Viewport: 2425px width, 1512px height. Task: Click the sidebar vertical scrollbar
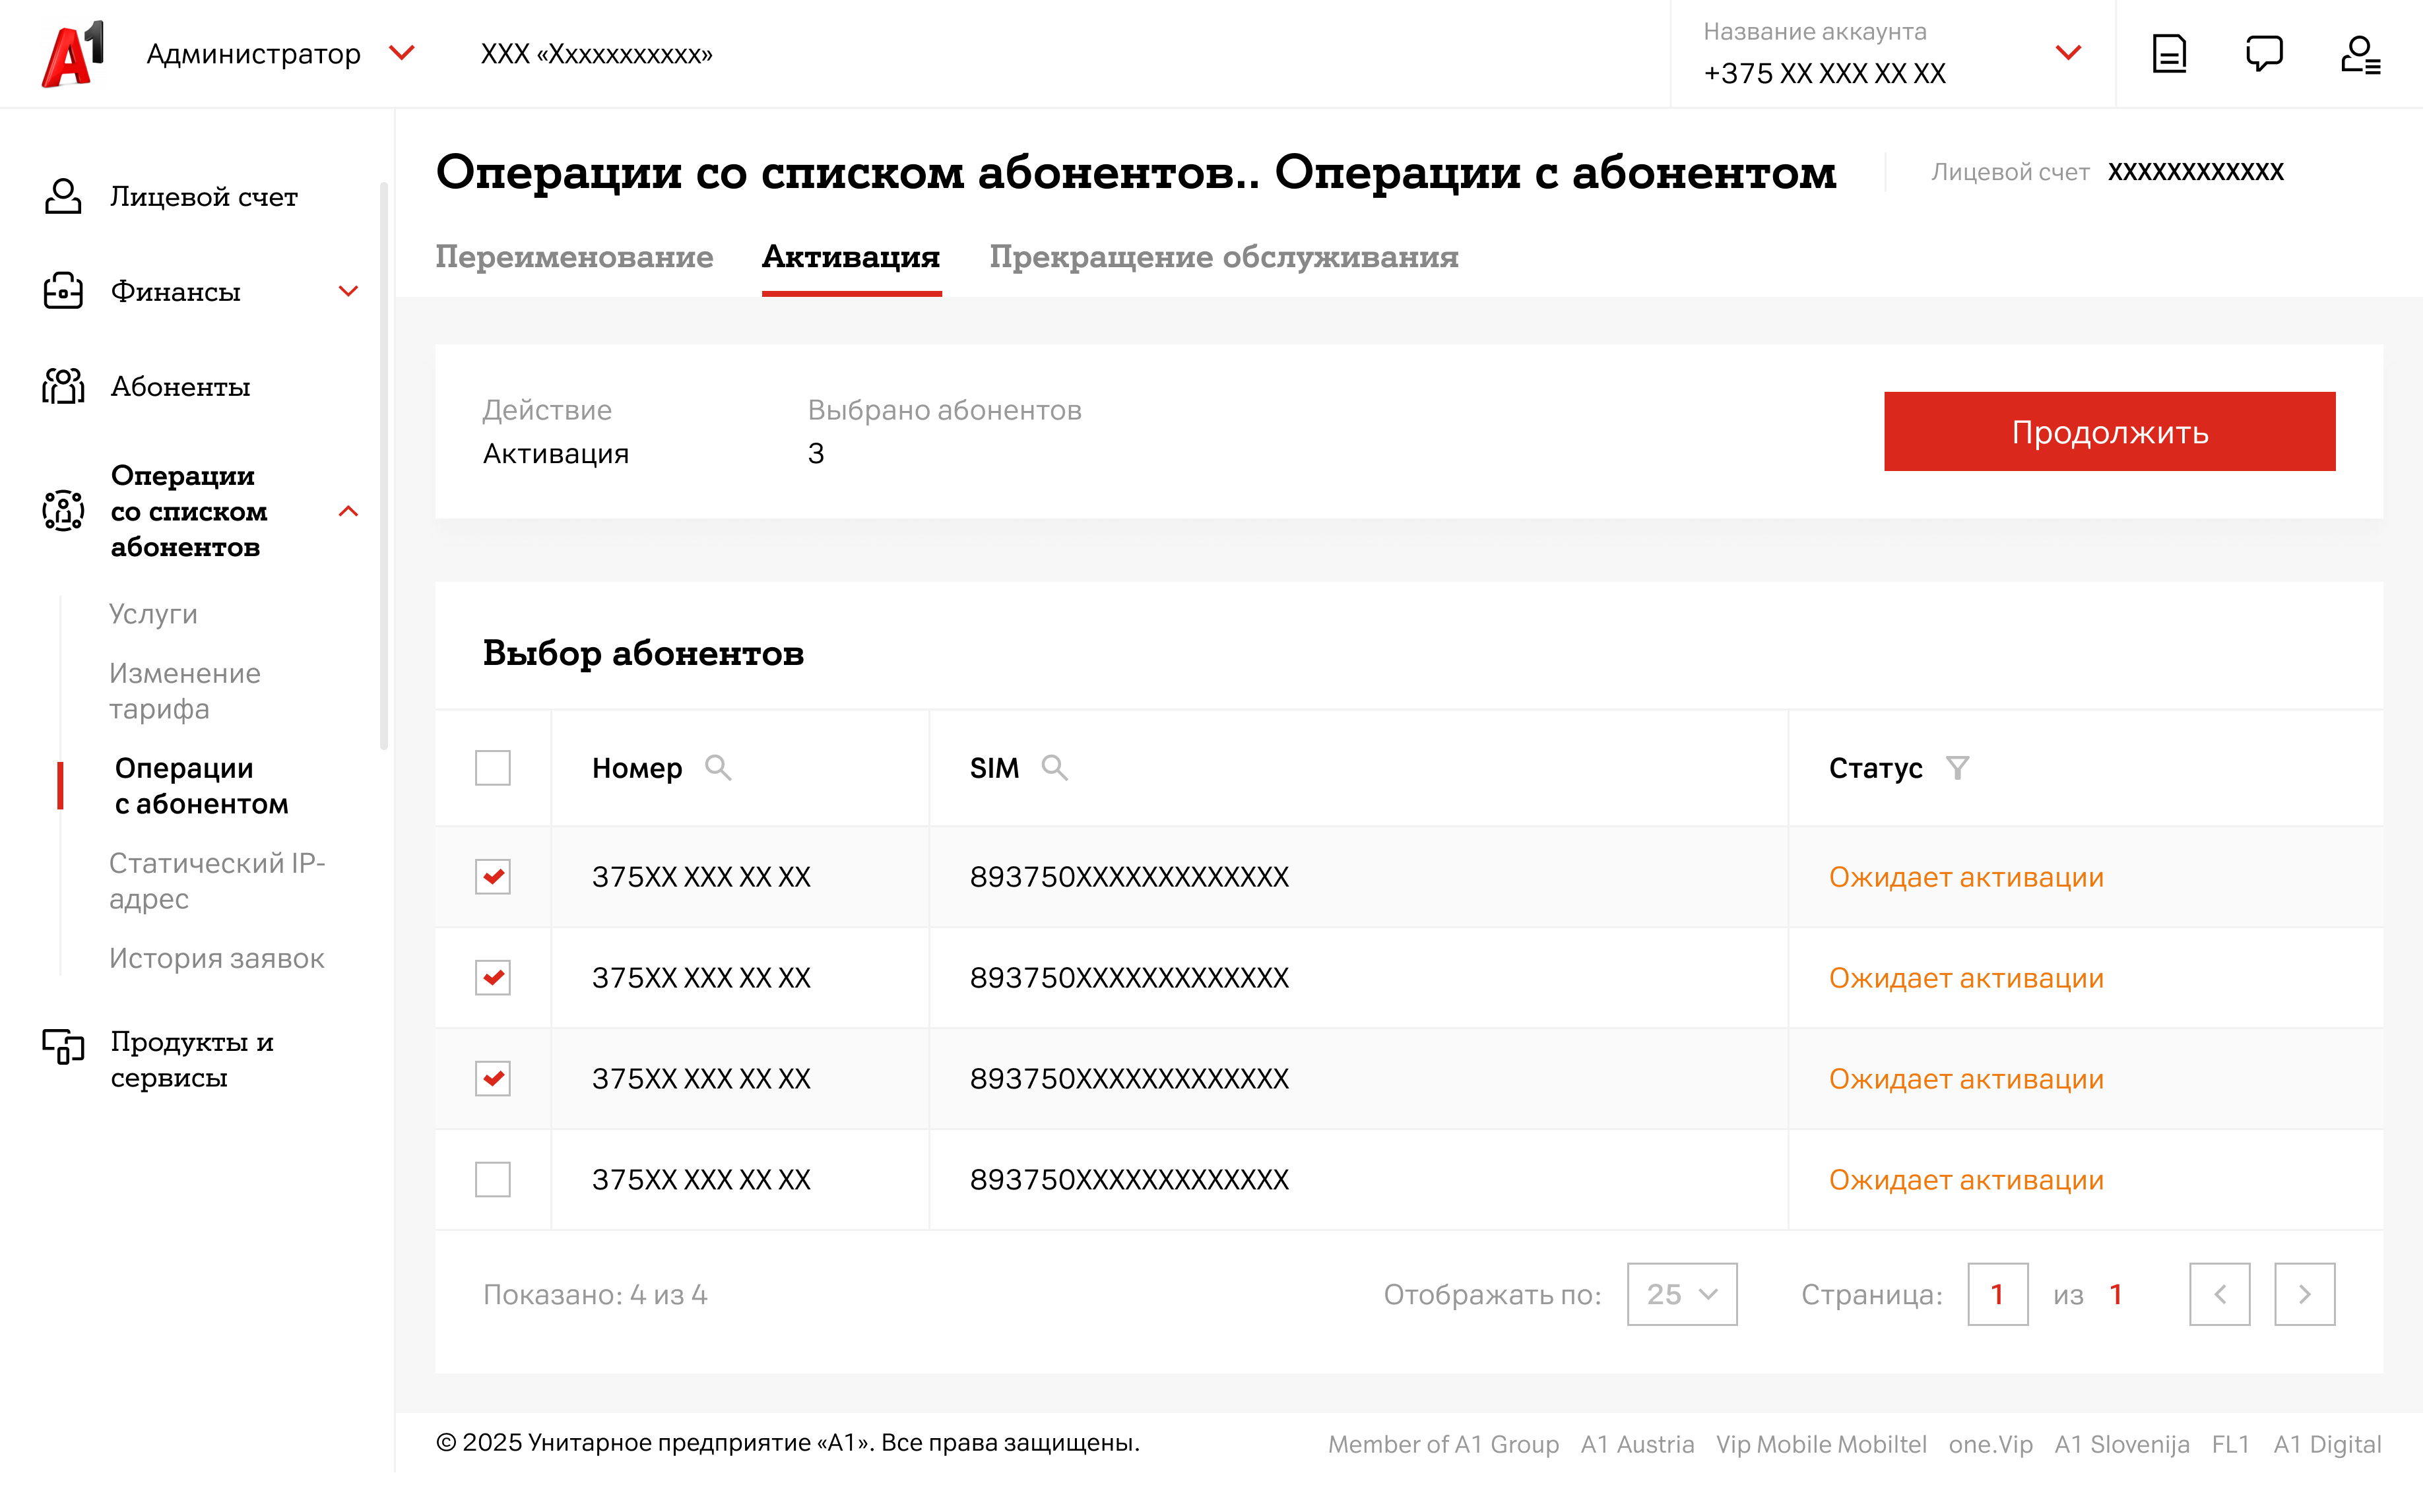click(384, 465)
